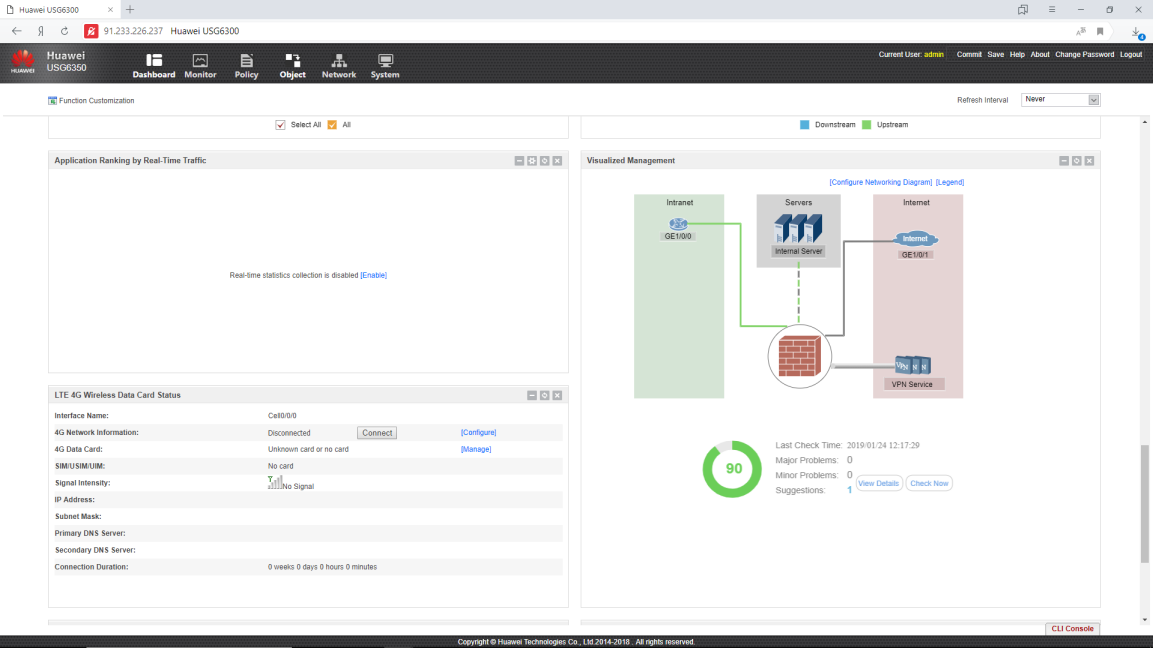Click the Downstream blue legend swatch
Screen dimensions: 1153x648
tap(804, 125)
